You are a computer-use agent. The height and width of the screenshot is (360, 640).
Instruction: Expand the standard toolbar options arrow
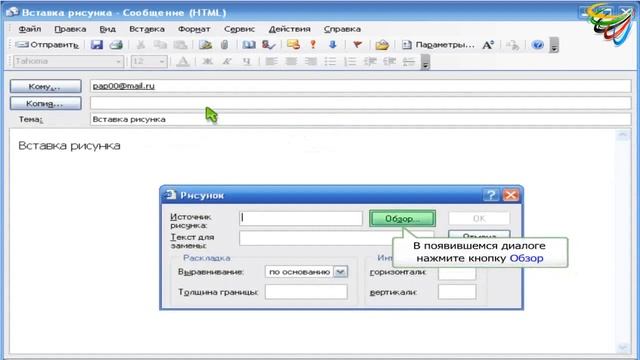[x=554, y=45]
